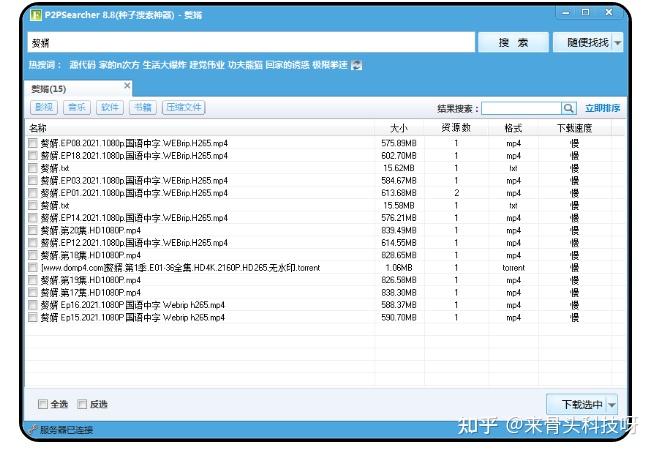Click hot search word 功夫熊猫

click(x=245, y=65)
